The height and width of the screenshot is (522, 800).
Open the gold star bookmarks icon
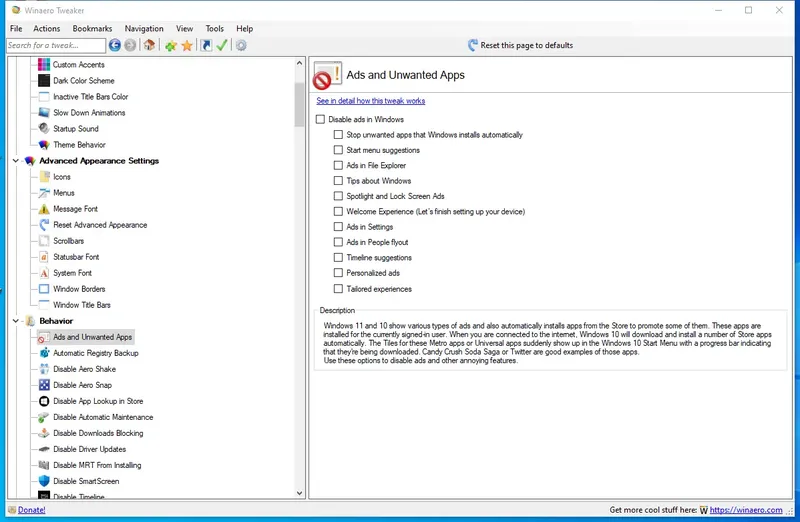click(x=187, y=45)
